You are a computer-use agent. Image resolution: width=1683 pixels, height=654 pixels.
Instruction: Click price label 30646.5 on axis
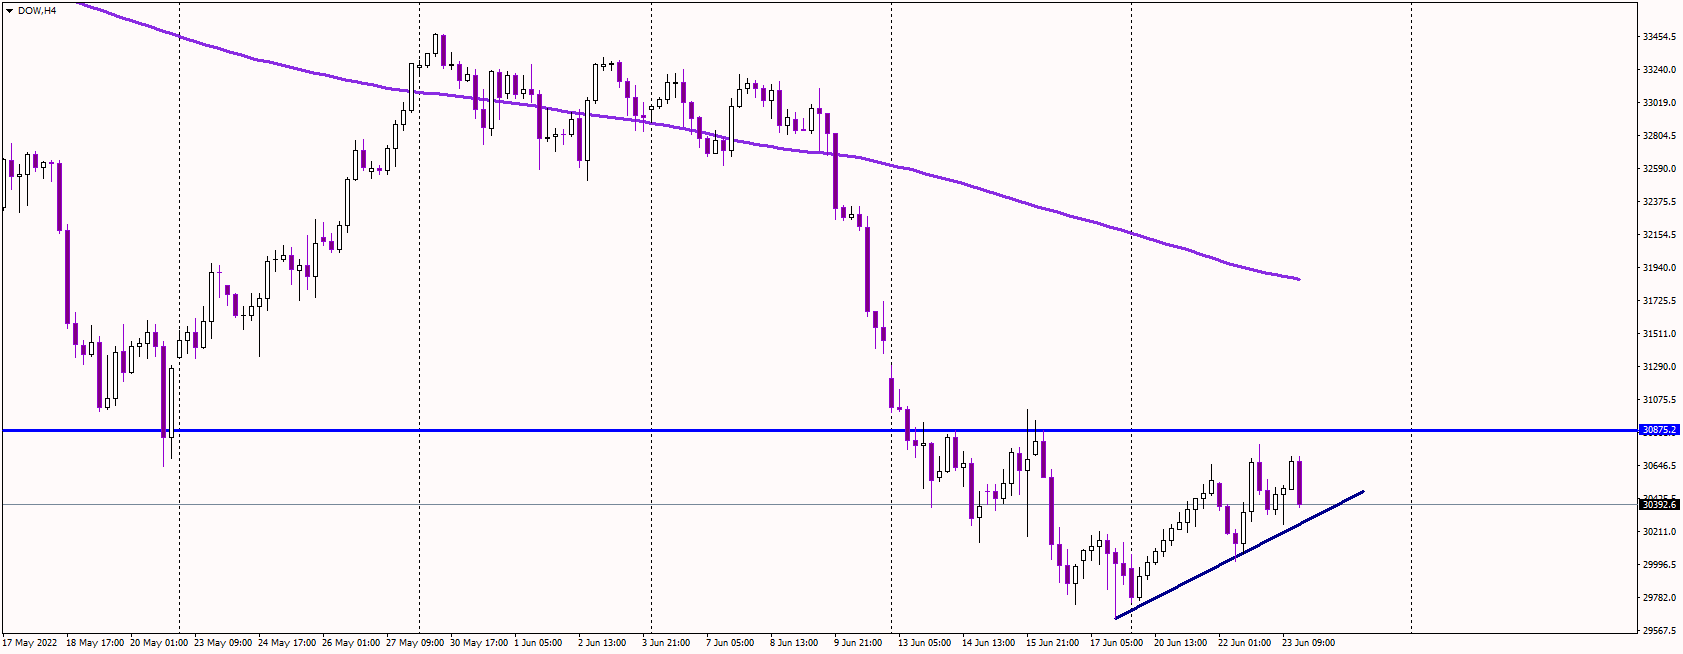[1659, 465]
